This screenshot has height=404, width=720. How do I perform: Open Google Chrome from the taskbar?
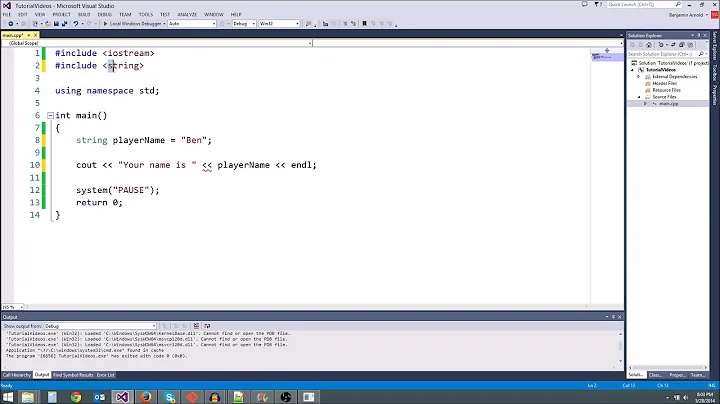pyautogui.click(x=76, y=397)
